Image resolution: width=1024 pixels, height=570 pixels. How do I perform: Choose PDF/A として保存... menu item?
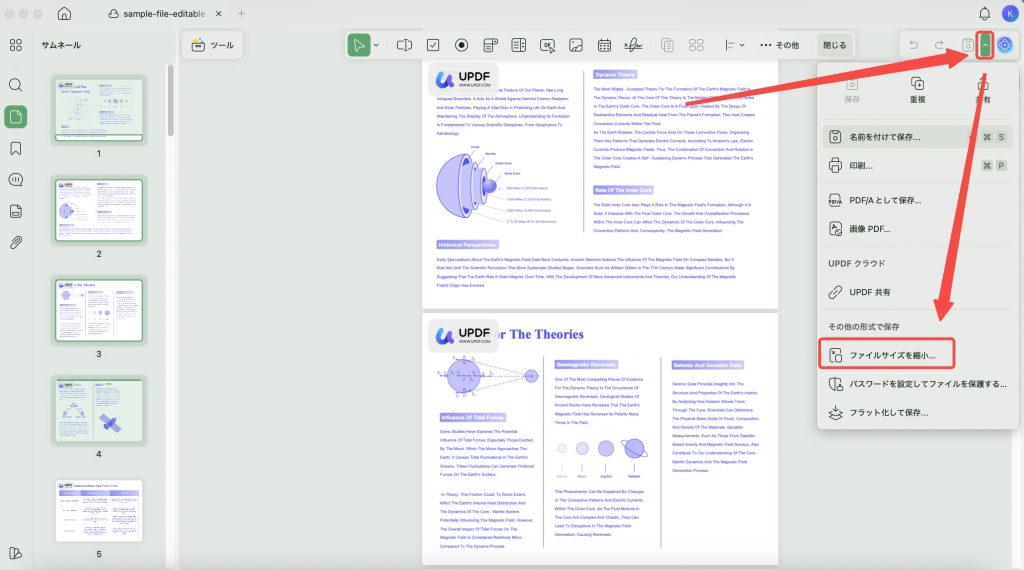click(x=918, y=200)
